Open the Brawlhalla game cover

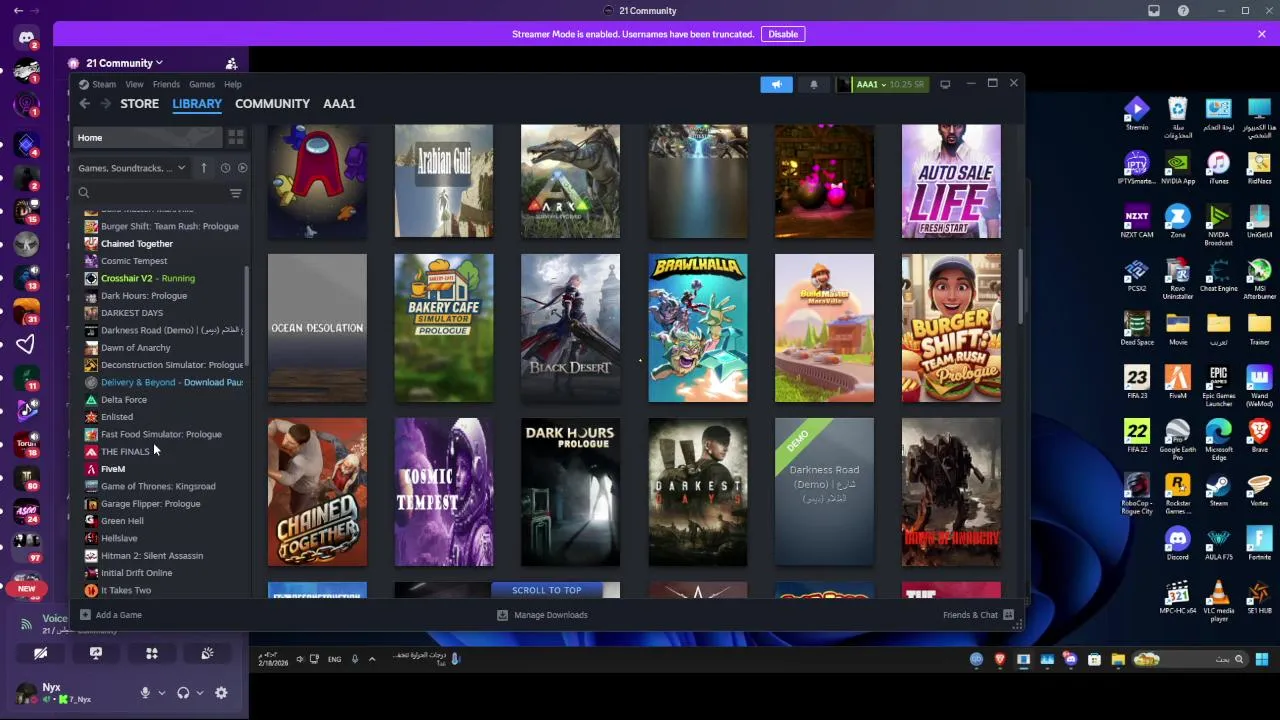tap(698, 328)
